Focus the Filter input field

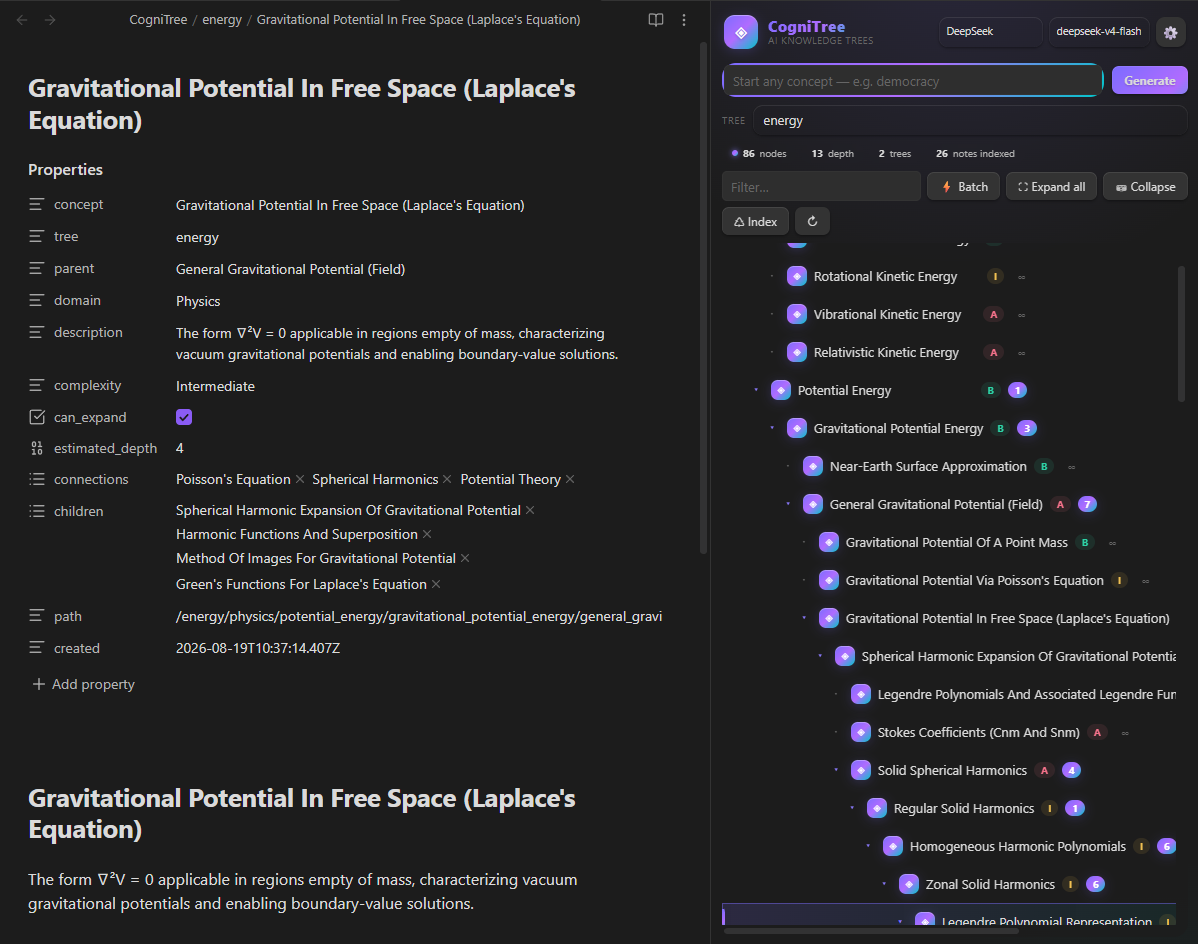click(821, 186)
